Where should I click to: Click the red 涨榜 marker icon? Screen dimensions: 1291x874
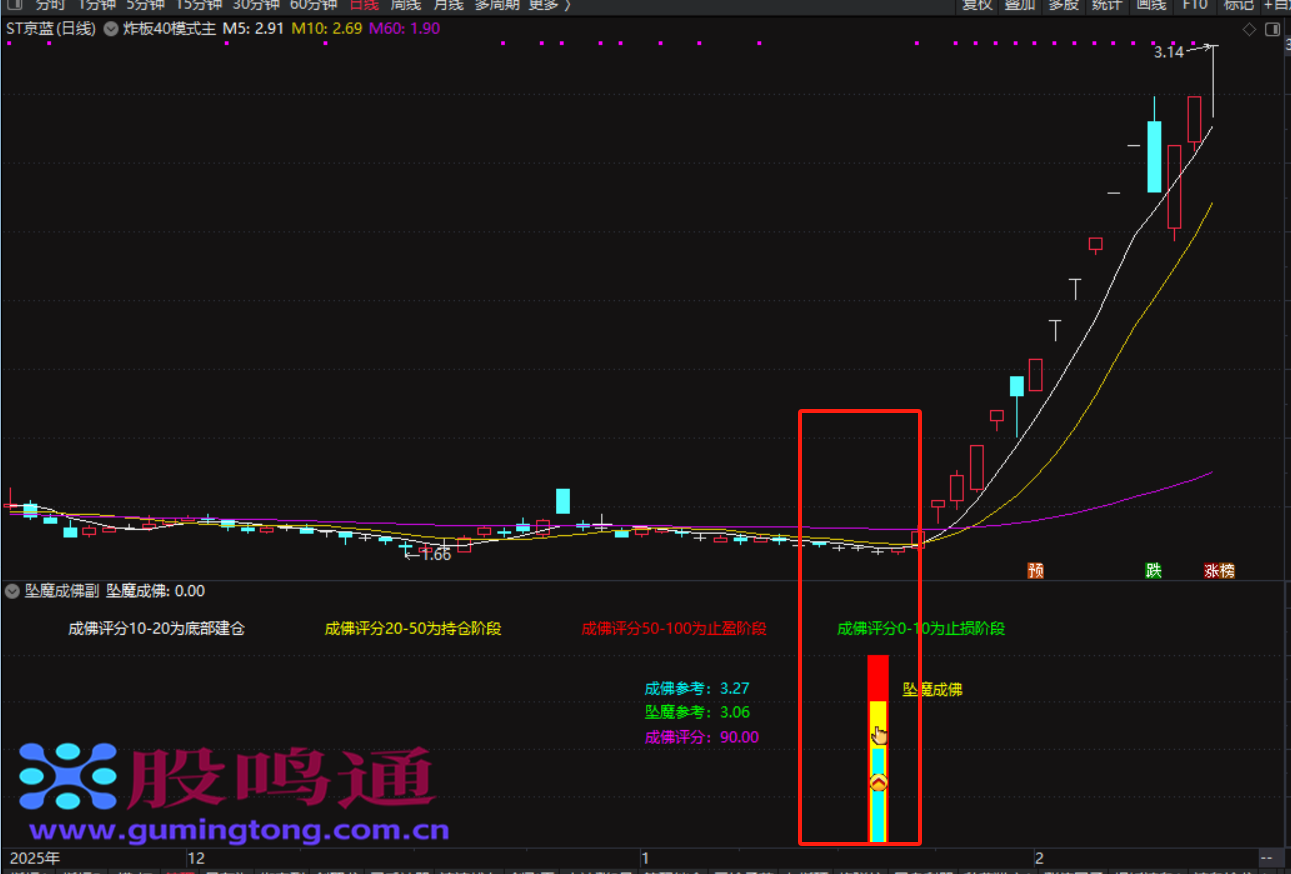click(1219, 570)
